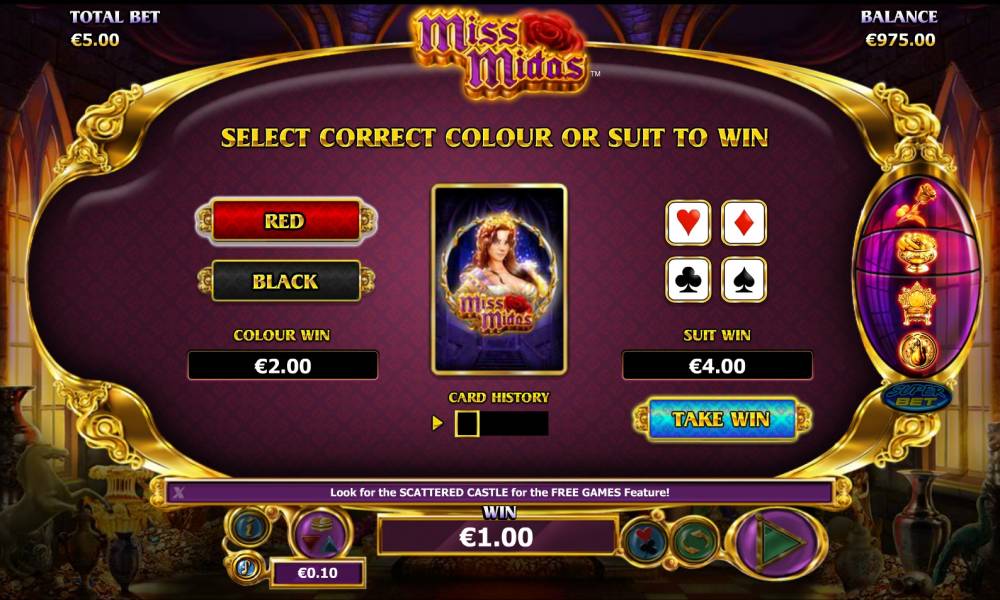Collect winnings with TAKE WIN
This screenshot has height=600, width=1000.
(723, 419)
